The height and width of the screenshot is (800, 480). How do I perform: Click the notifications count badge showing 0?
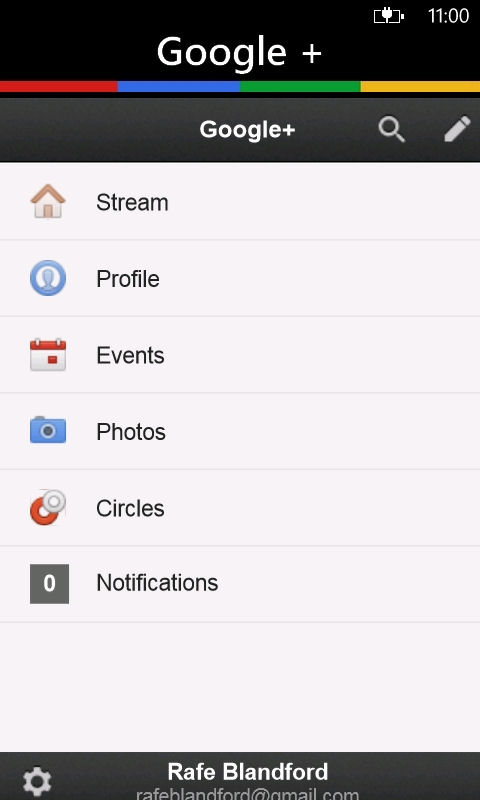(49, 584)
